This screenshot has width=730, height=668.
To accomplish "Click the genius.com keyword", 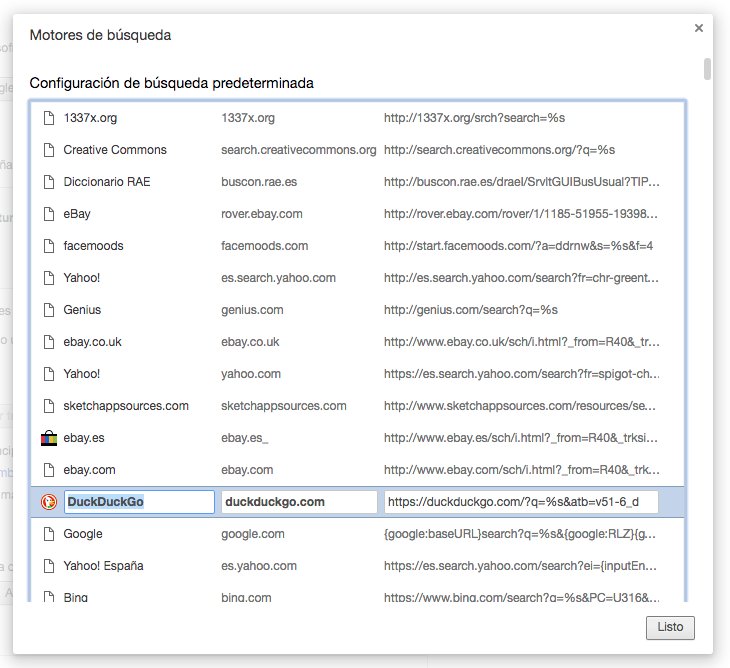I will coord(252,310).
